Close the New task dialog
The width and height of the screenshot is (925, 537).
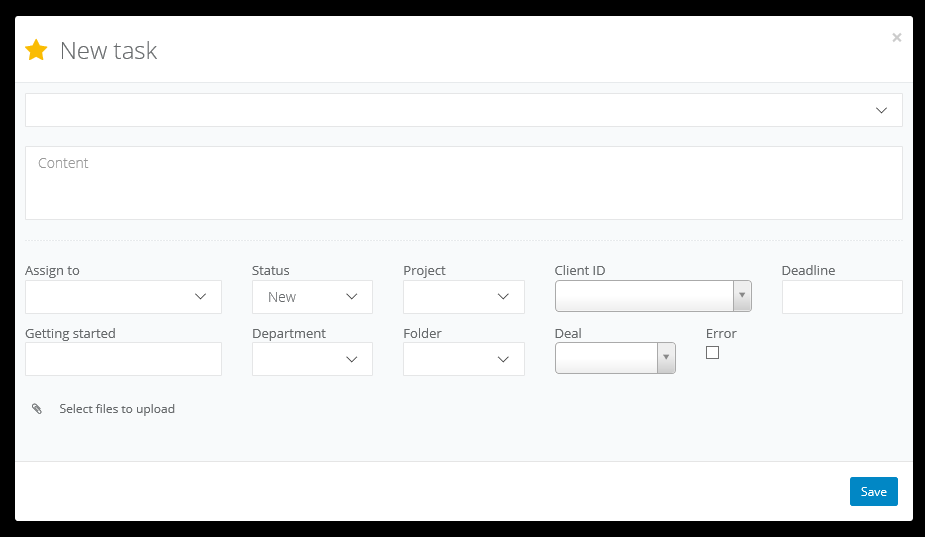click(x=896, y=38)
